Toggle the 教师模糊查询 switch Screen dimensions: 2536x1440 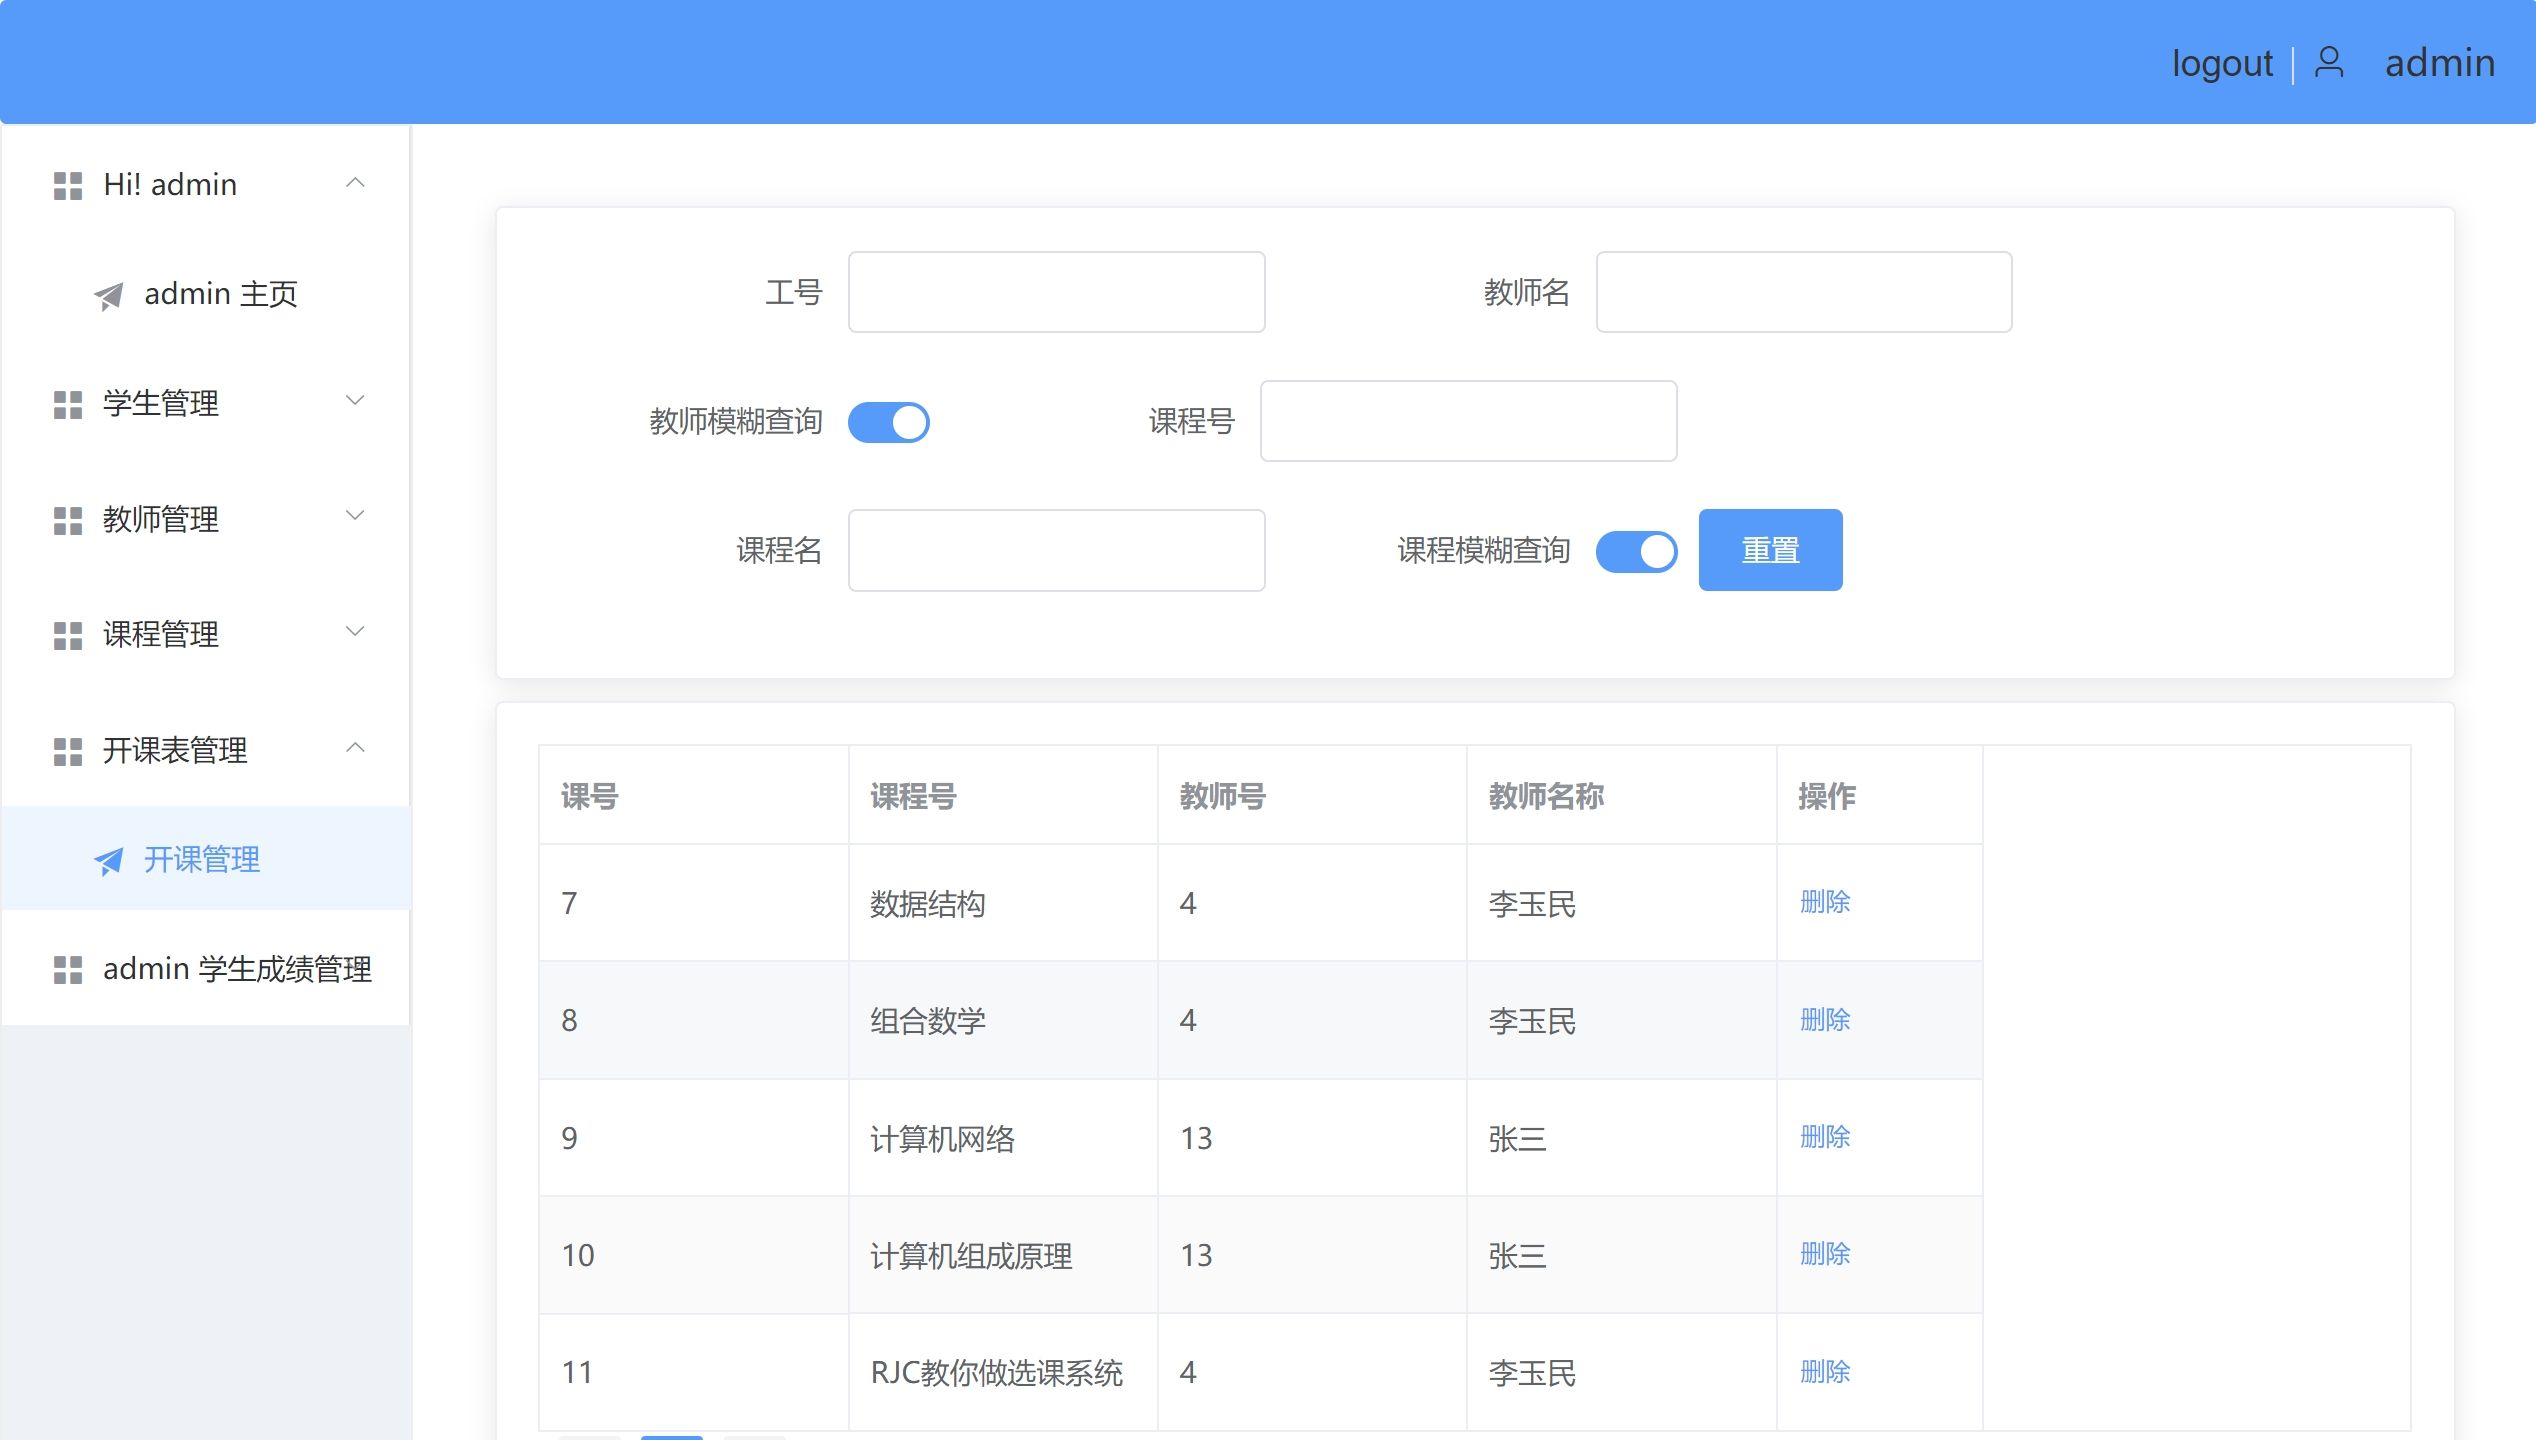[889, 422]
